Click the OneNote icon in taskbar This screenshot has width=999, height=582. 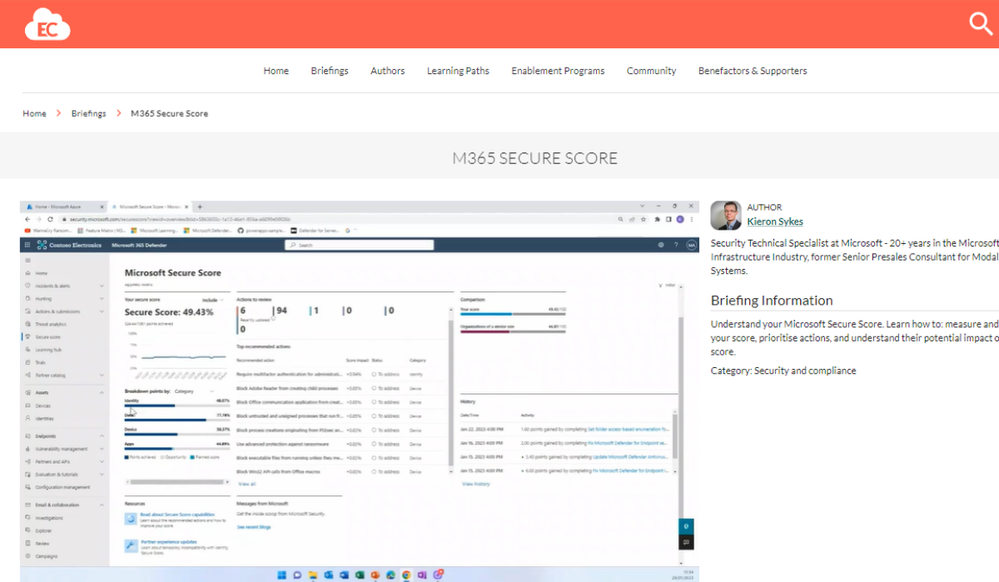(x=422, y=575)
